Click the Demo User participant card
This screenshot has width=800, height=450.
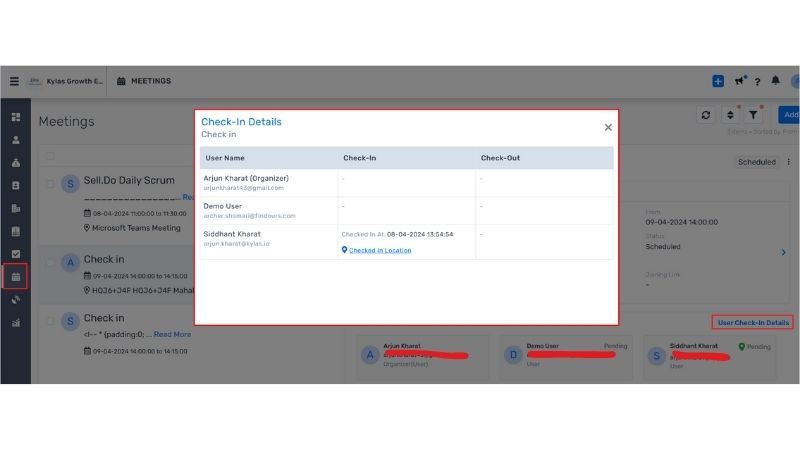[566, 357]
